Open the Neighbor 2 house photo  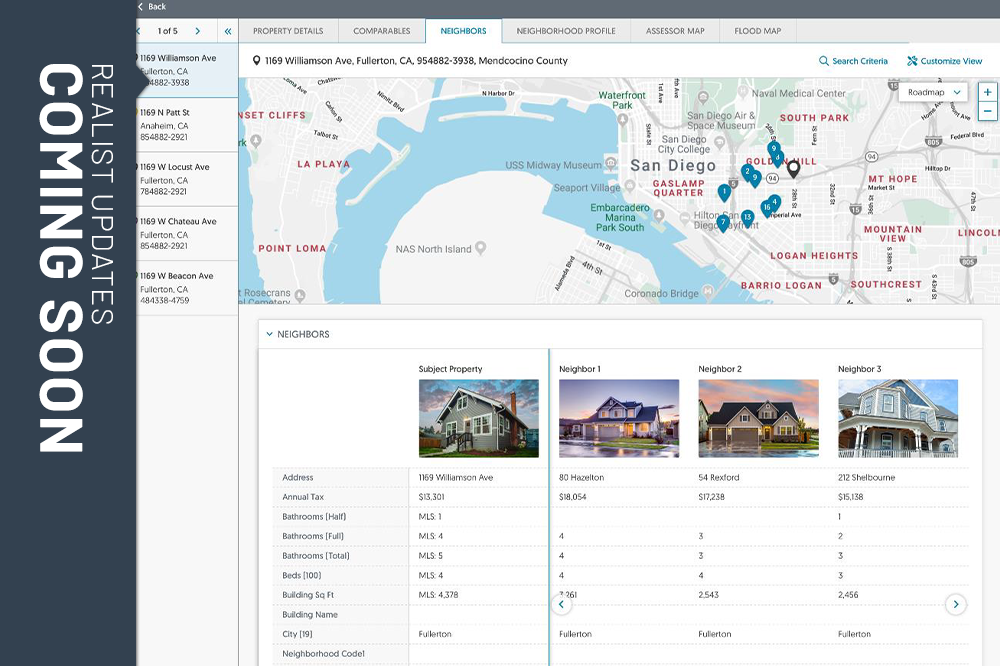point(758,418)
